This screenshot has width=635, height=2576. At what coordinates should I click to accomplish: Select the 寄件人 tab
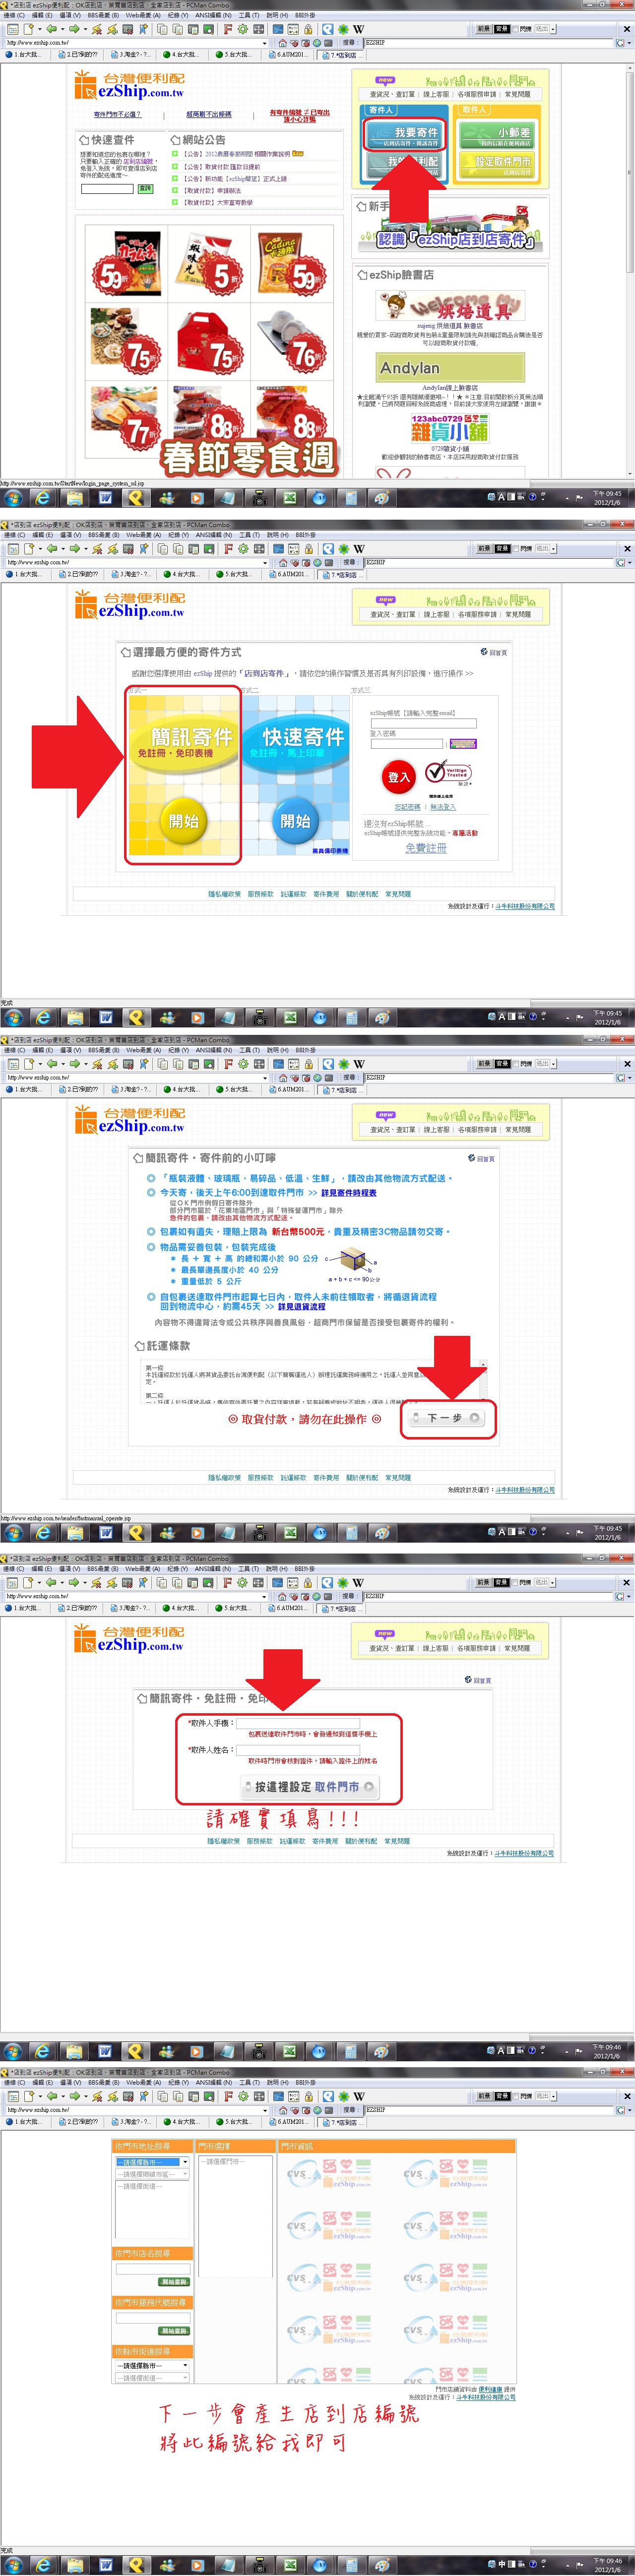click(x=381, y=110)
